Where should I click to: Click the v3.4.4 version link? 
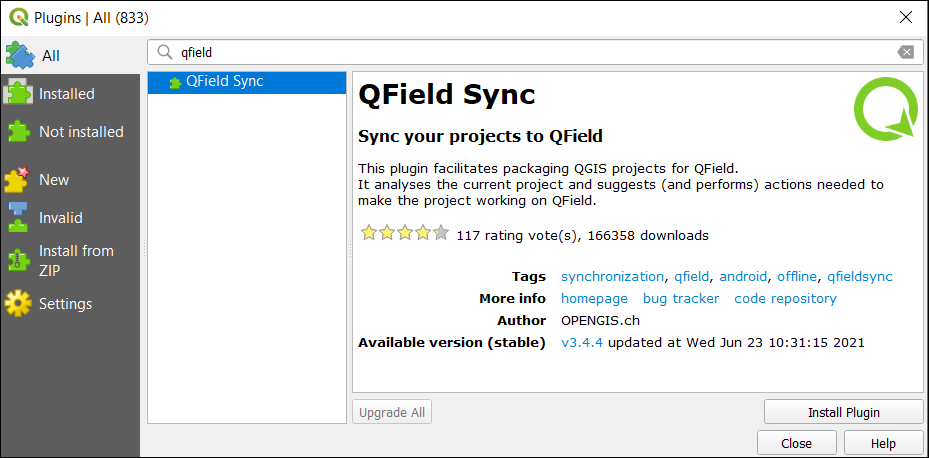tap(582, 342)
